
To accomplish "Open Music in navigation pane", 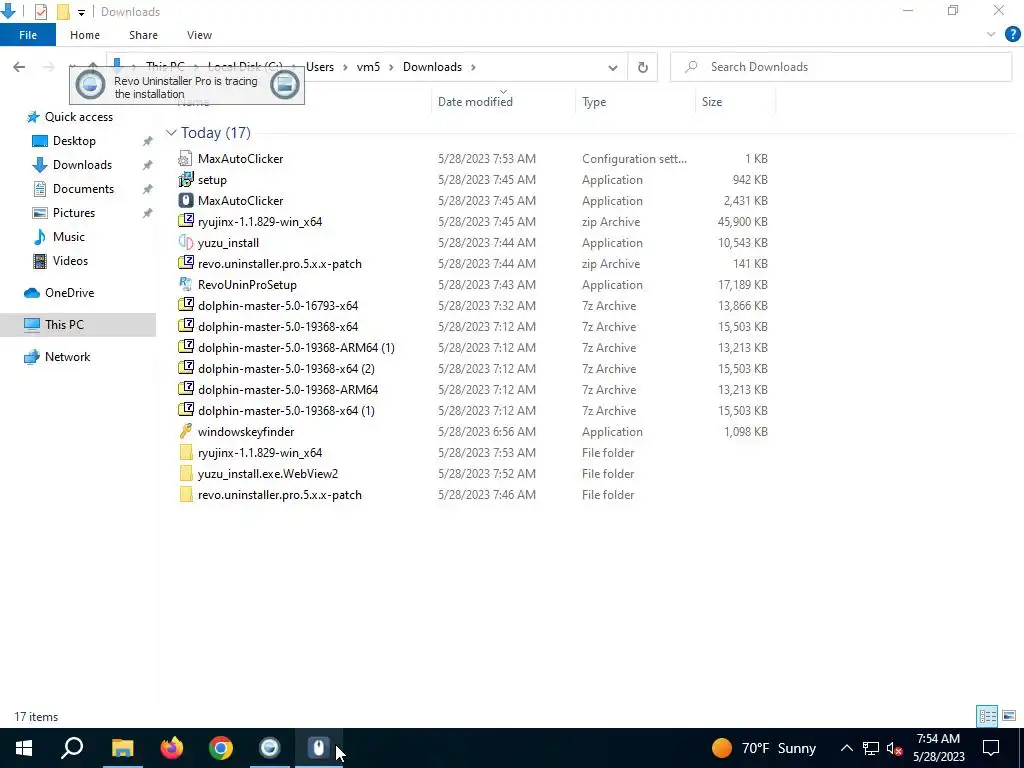I will pos(69,237).
